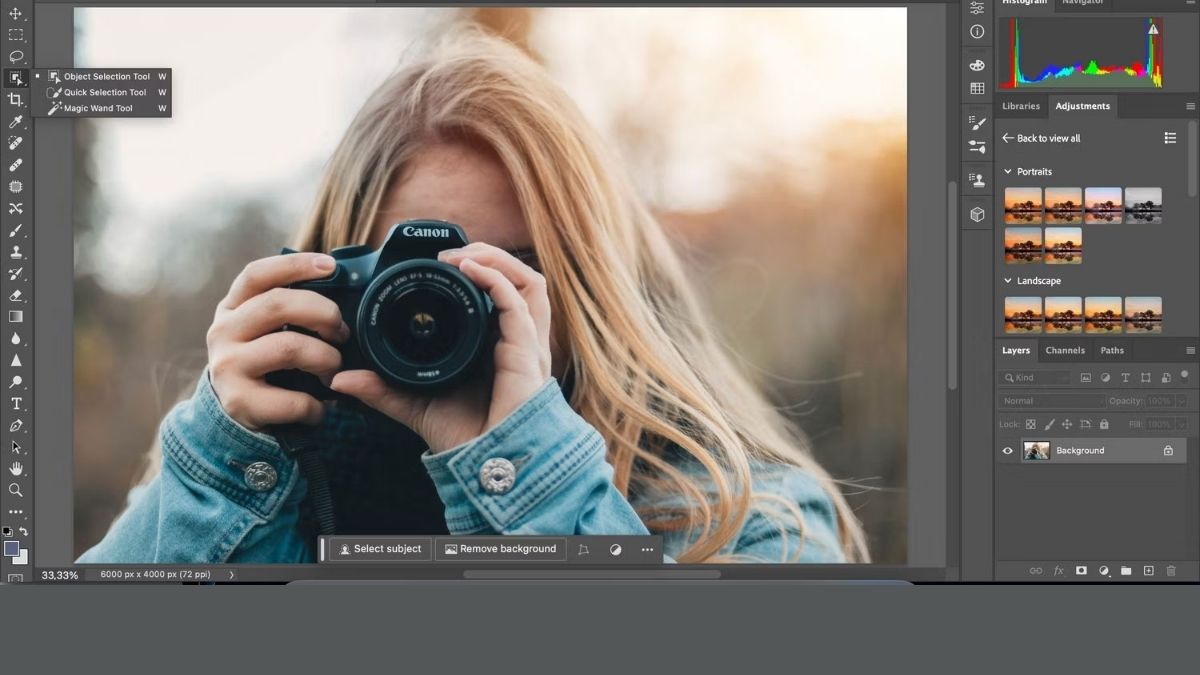Expand the status bar info arrow

pyautogui.click(x=232, y=575)
